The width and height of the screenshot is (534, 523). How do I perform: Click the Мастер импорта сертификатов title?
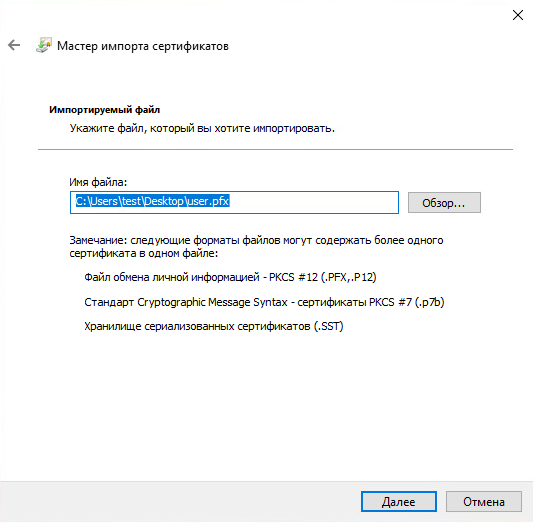[143, 46]
